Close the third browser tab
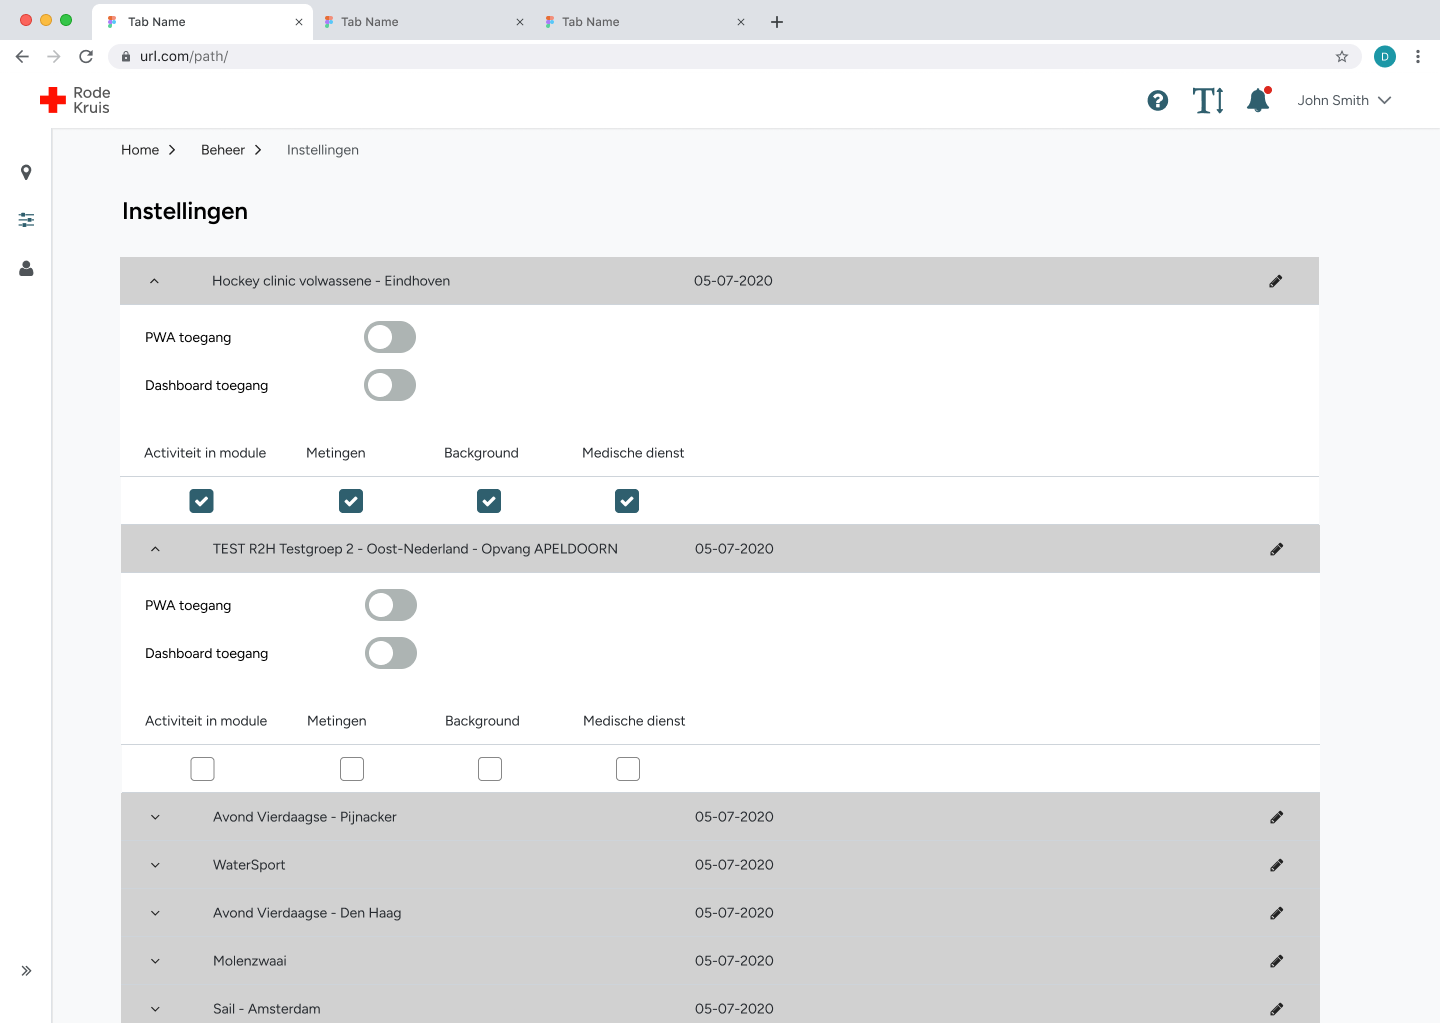Screen dimensions: 1440x1023 pyautogui.click(x=741, y=22)
